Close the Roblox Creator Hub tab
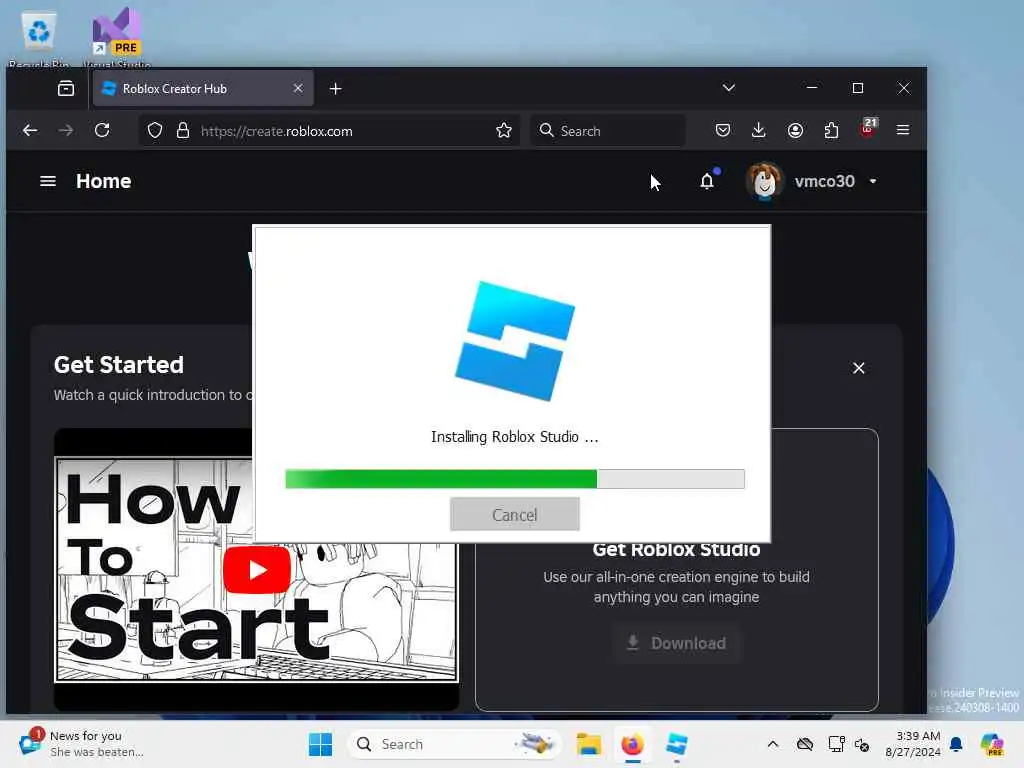 pyautogui.click(x=298, y=88)
